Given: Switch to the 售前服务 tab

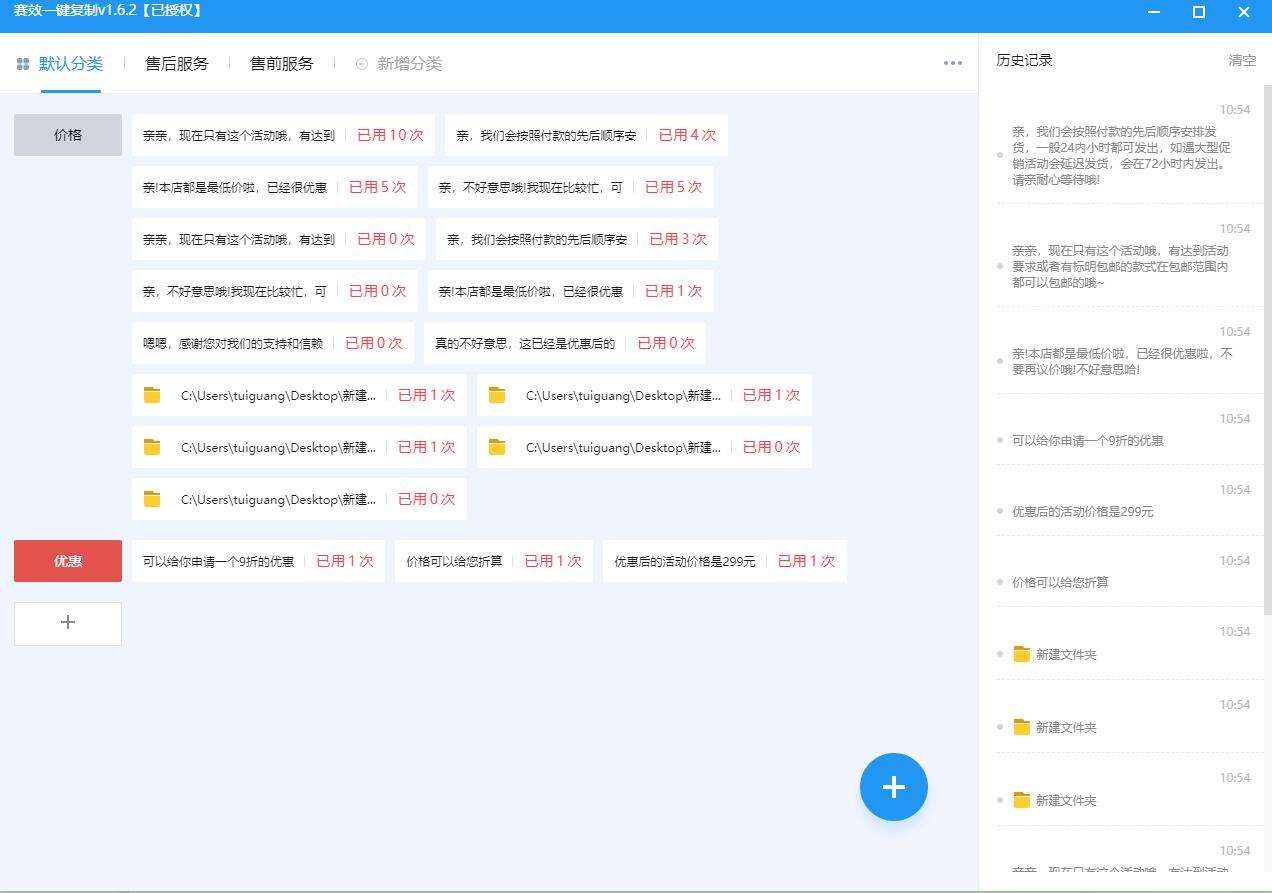Looking at the screenshot, I should [x=281, y=62].
